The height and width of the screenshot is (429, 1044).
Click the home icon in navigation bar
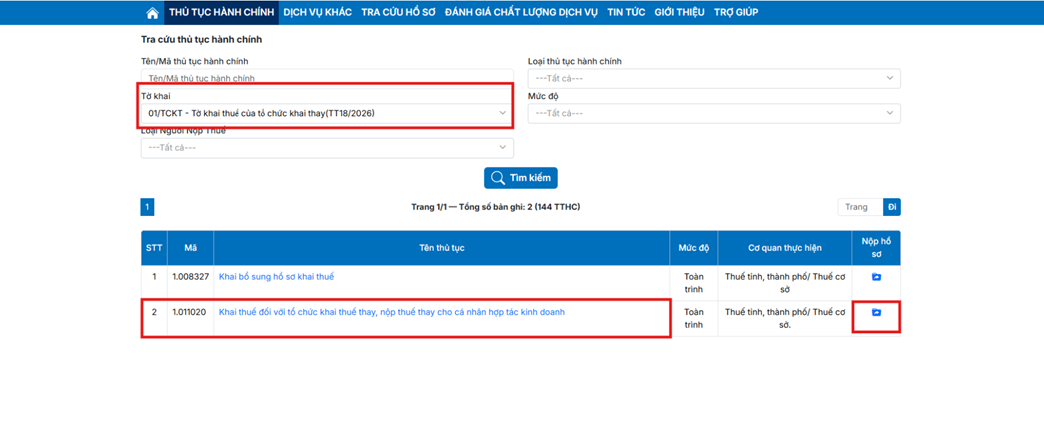(152, 13)
